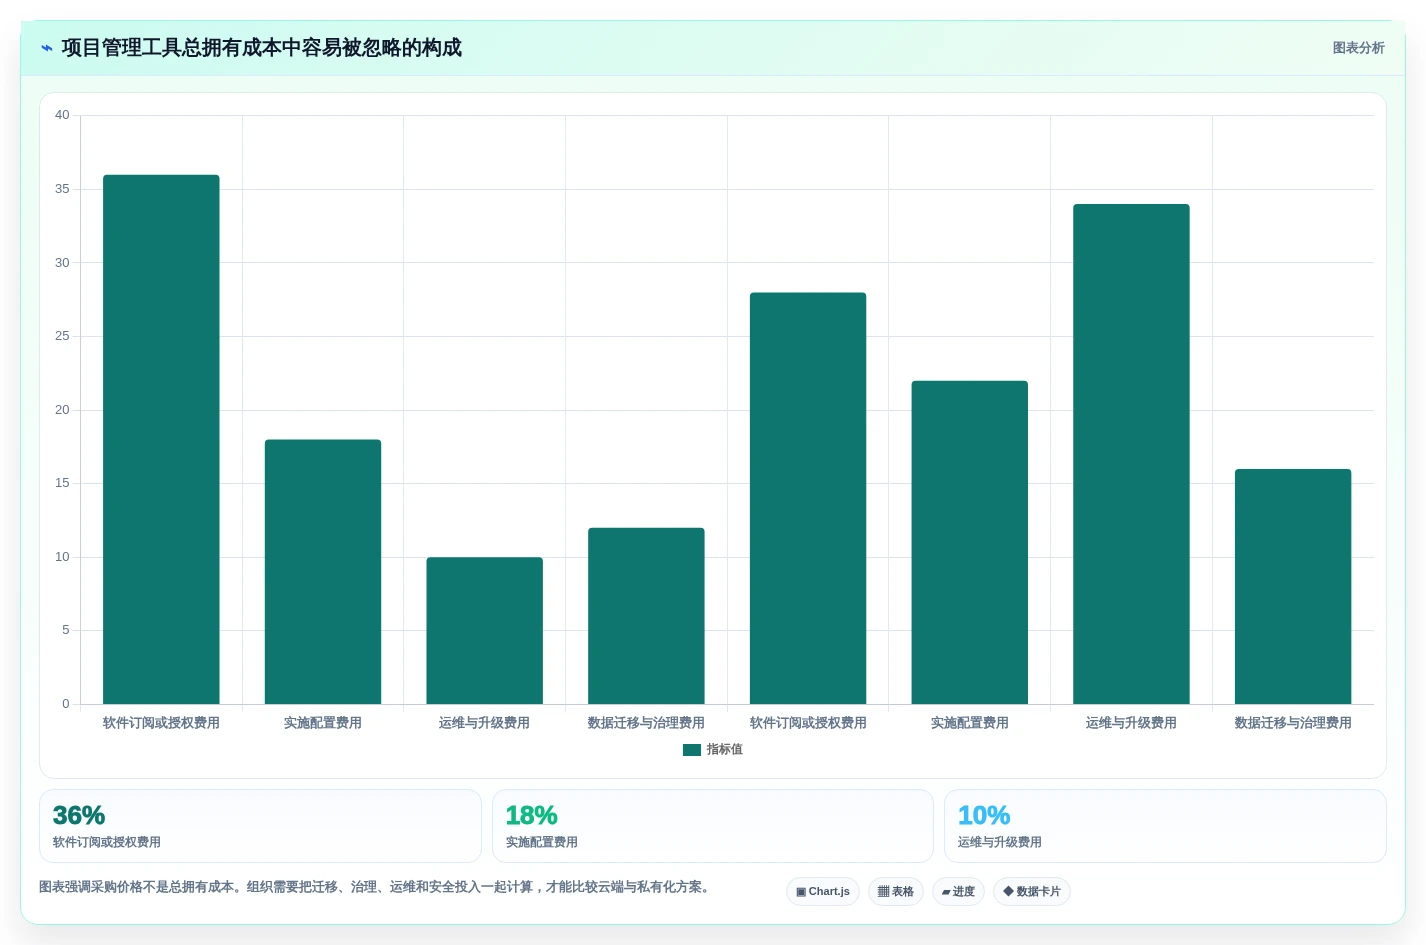1426x945 pixels.
Task: Click the chart title 项目管理工具总拥有成本中容易被忽略的构成
Action: (x=262, y=48)
